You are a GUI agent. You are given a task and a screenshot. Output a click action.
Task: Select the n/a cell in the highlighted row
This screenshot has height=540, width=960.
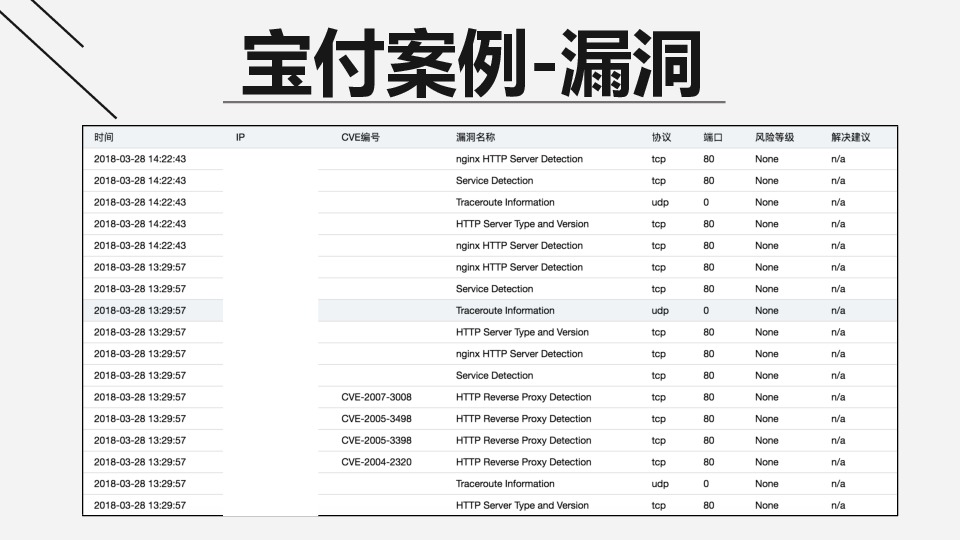(x=838, y=310)
